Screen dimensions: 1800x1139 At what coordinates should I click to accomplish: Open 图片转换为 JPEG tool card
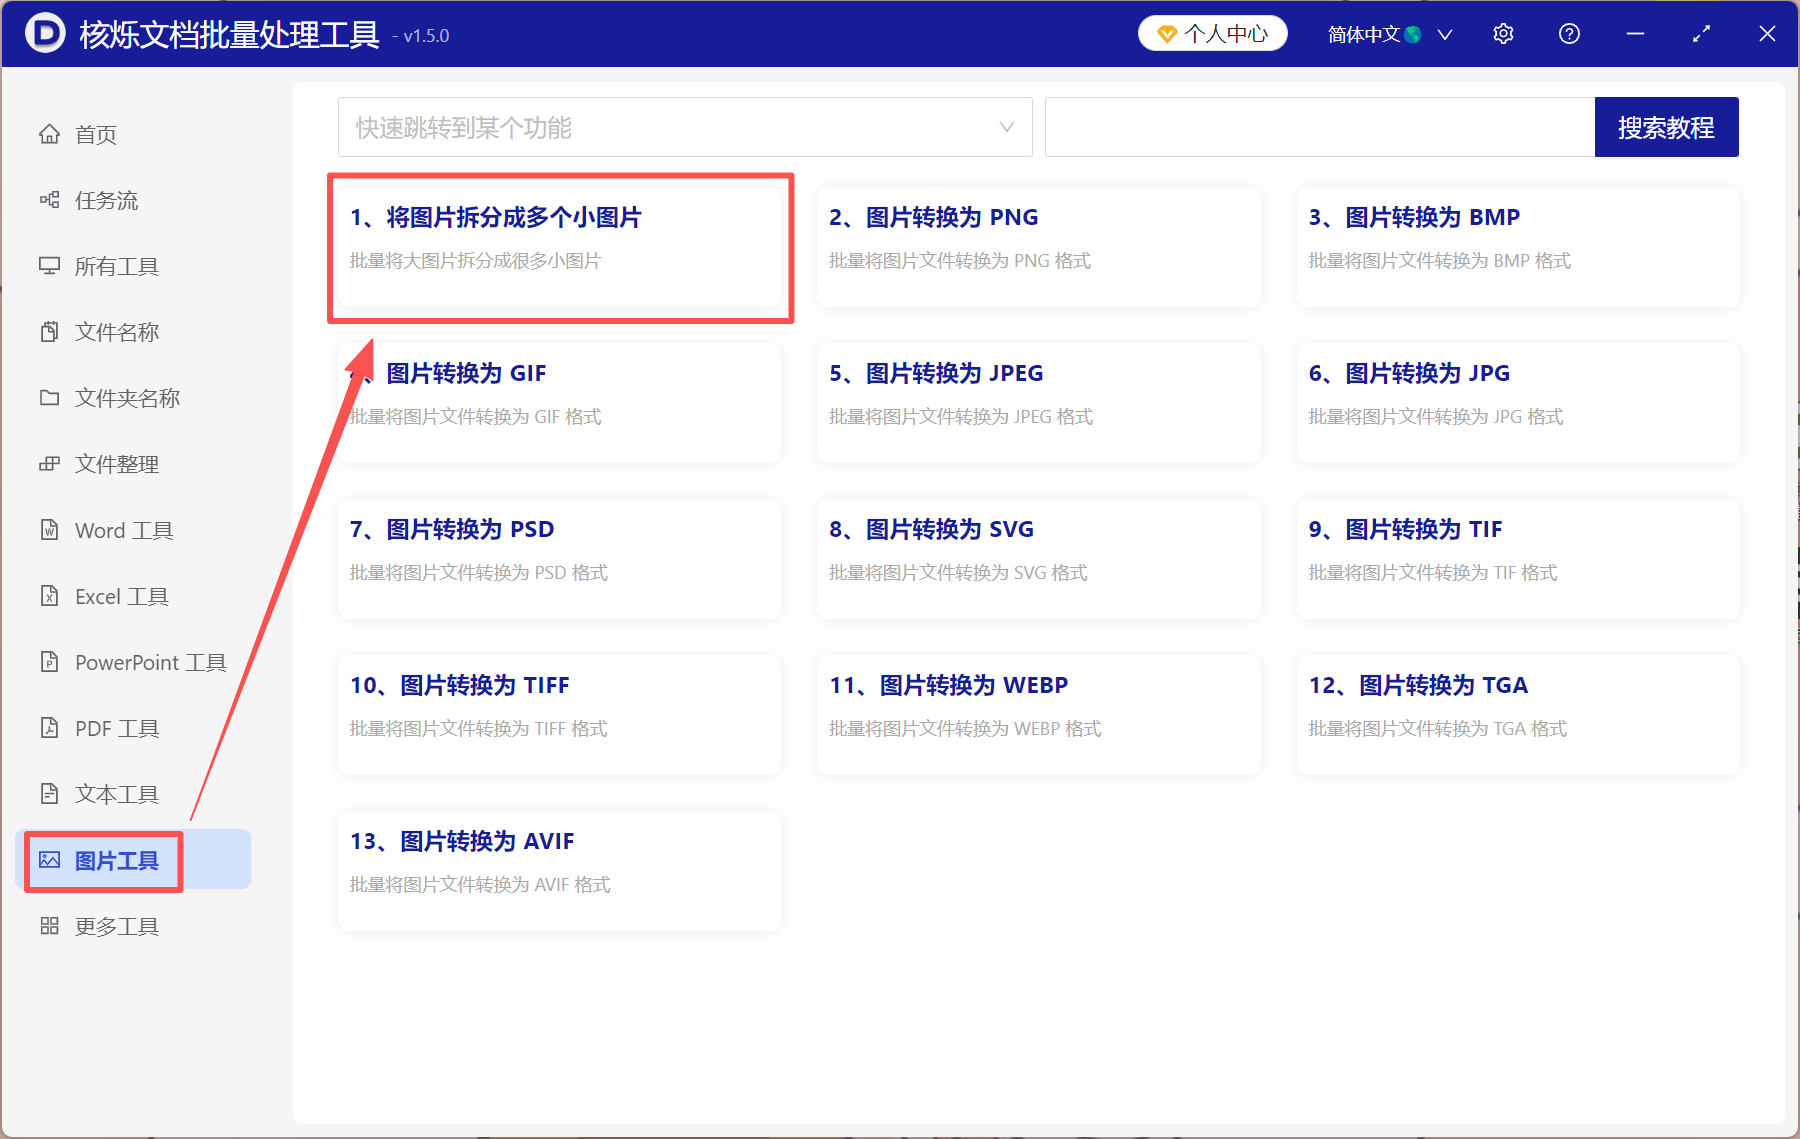coord(1038,402)
